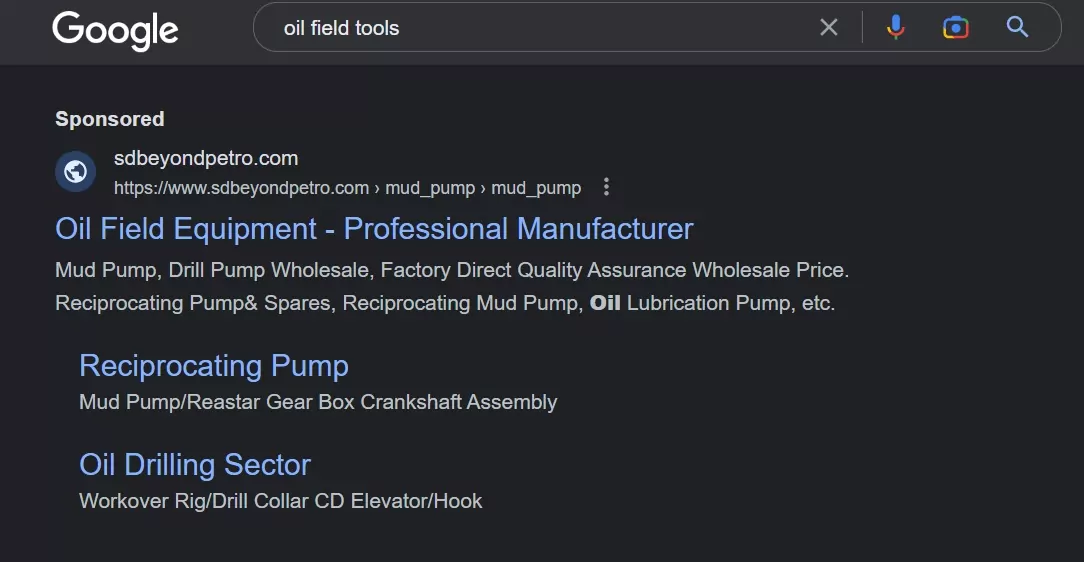
Task: Click the "Workover Rig/Drill Collar" description text
Action: click(x=280, y=501)
